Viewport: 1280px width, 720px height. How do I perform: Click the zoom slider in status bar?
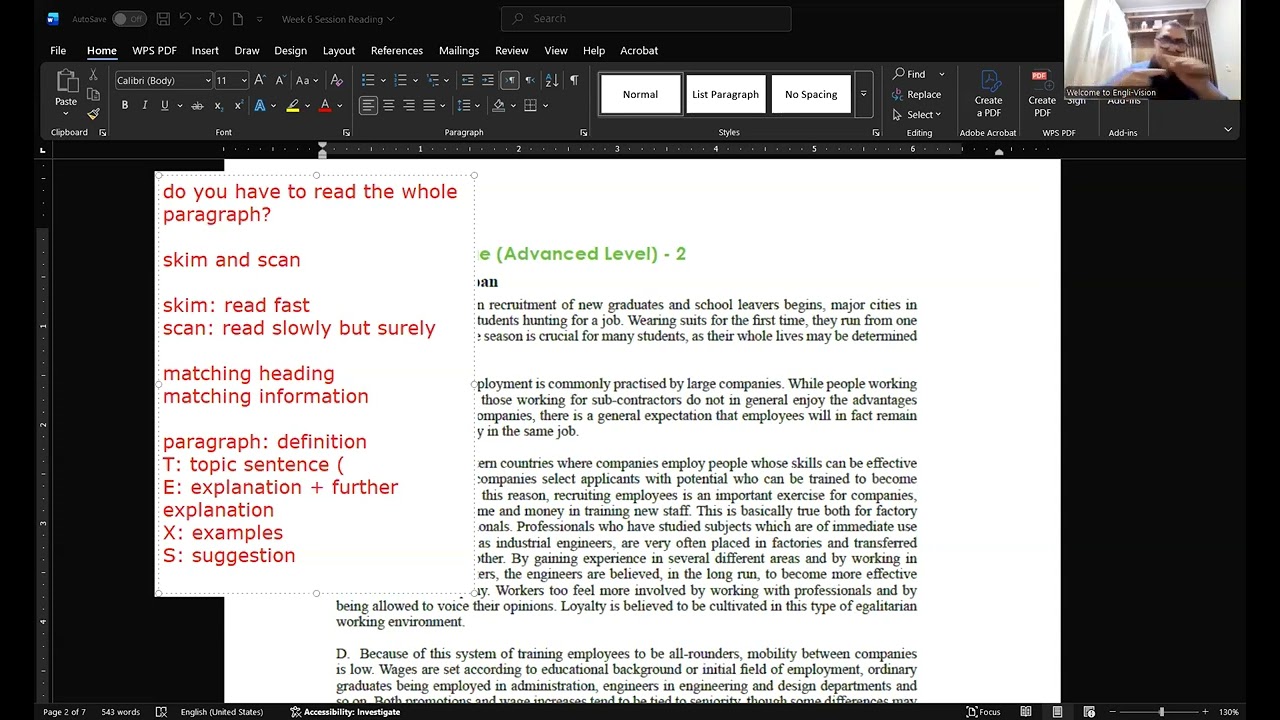(x=1160, y=712)
